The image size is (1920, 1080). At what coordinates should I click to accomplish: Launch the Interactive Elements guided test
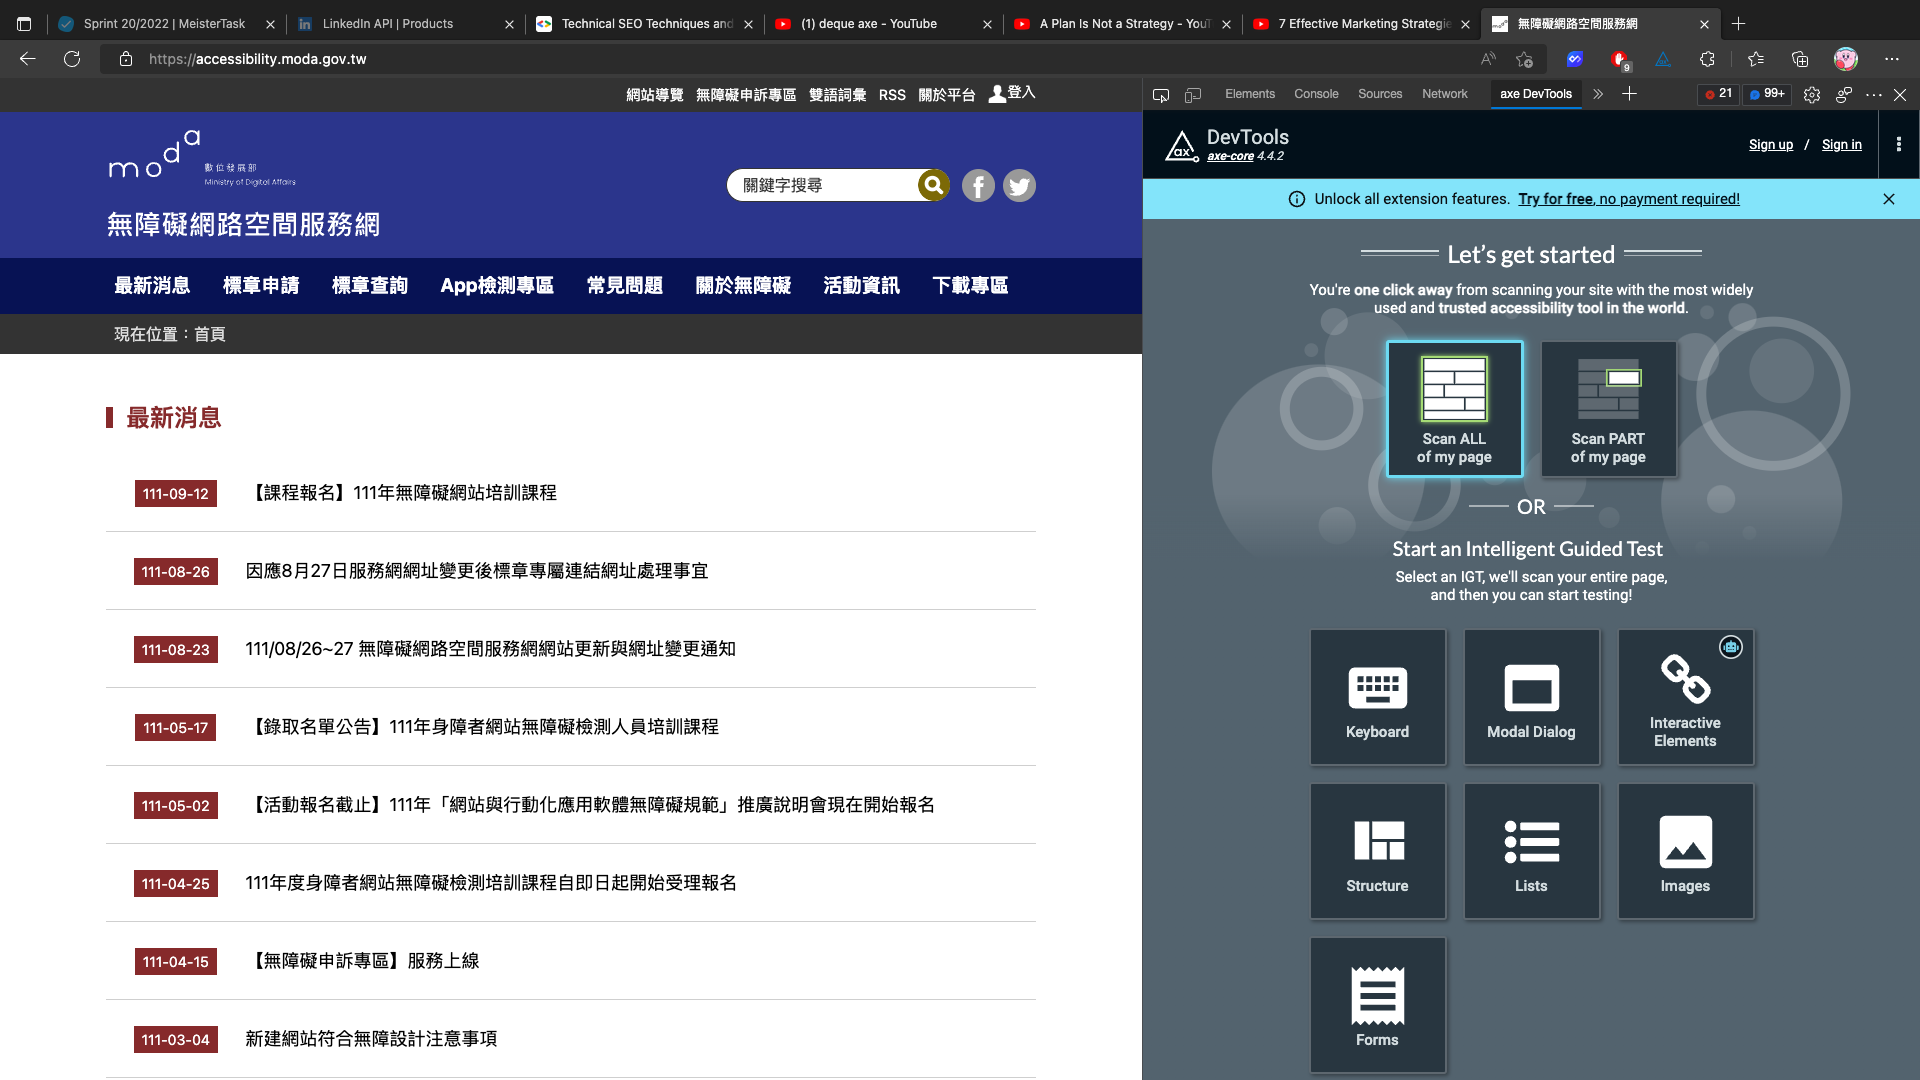point(1685,697)
